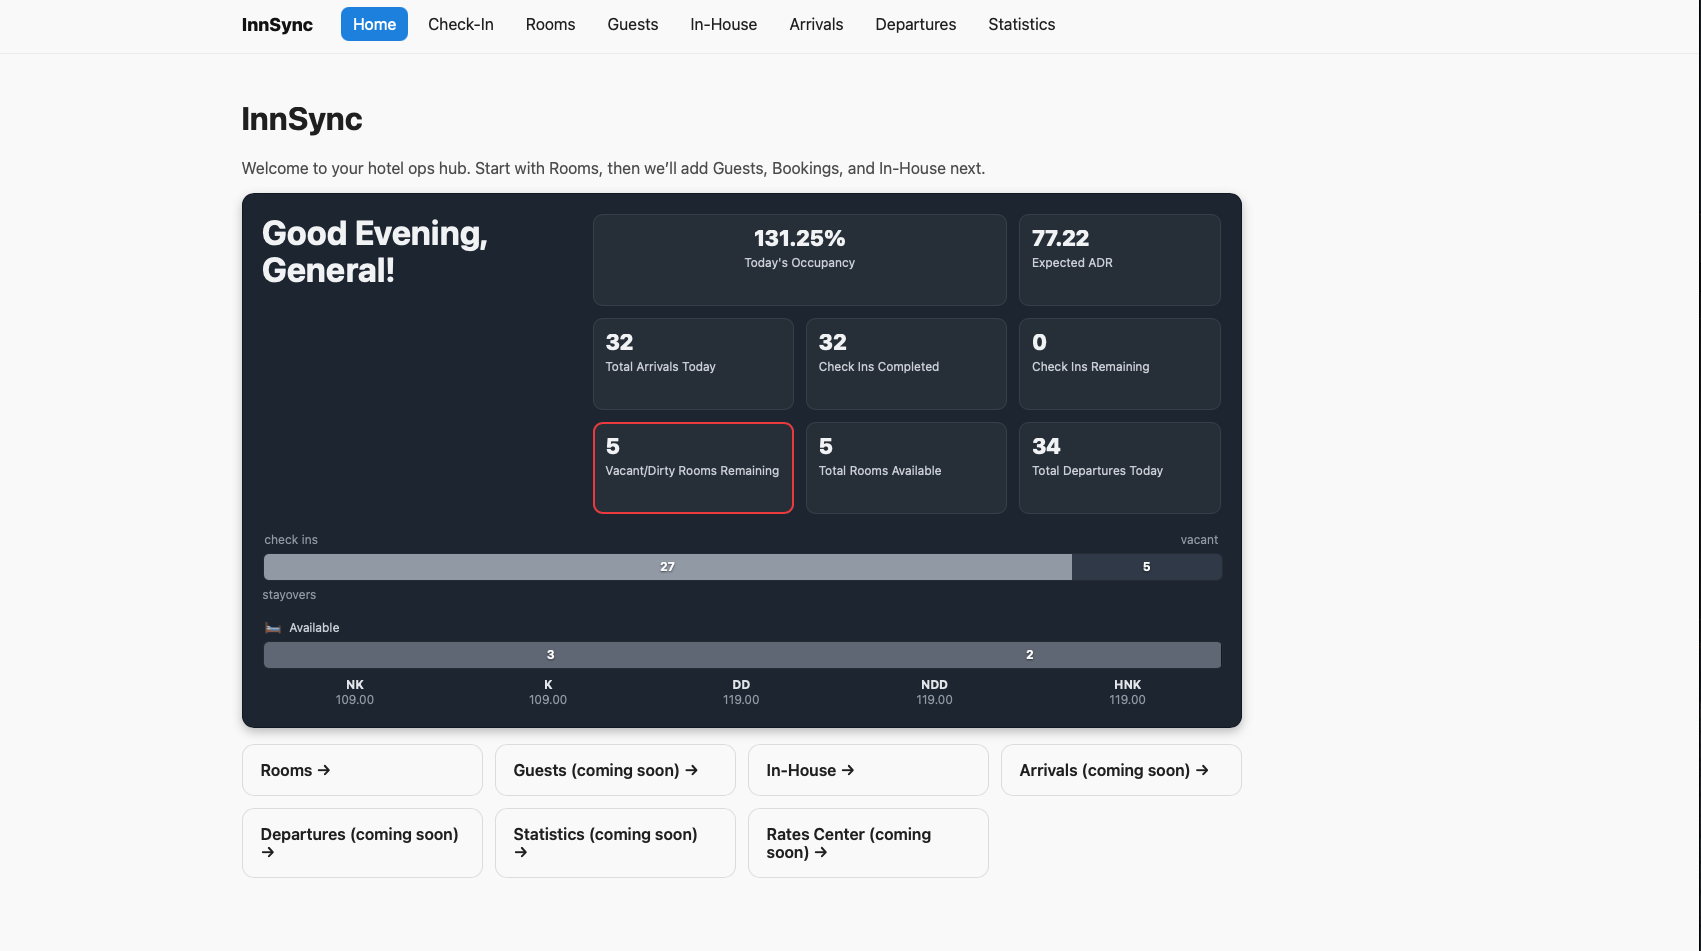This screenshot has width=1701, height=951.
Task: Open Rates Center (coming soon) card
Action: point(868,843)
